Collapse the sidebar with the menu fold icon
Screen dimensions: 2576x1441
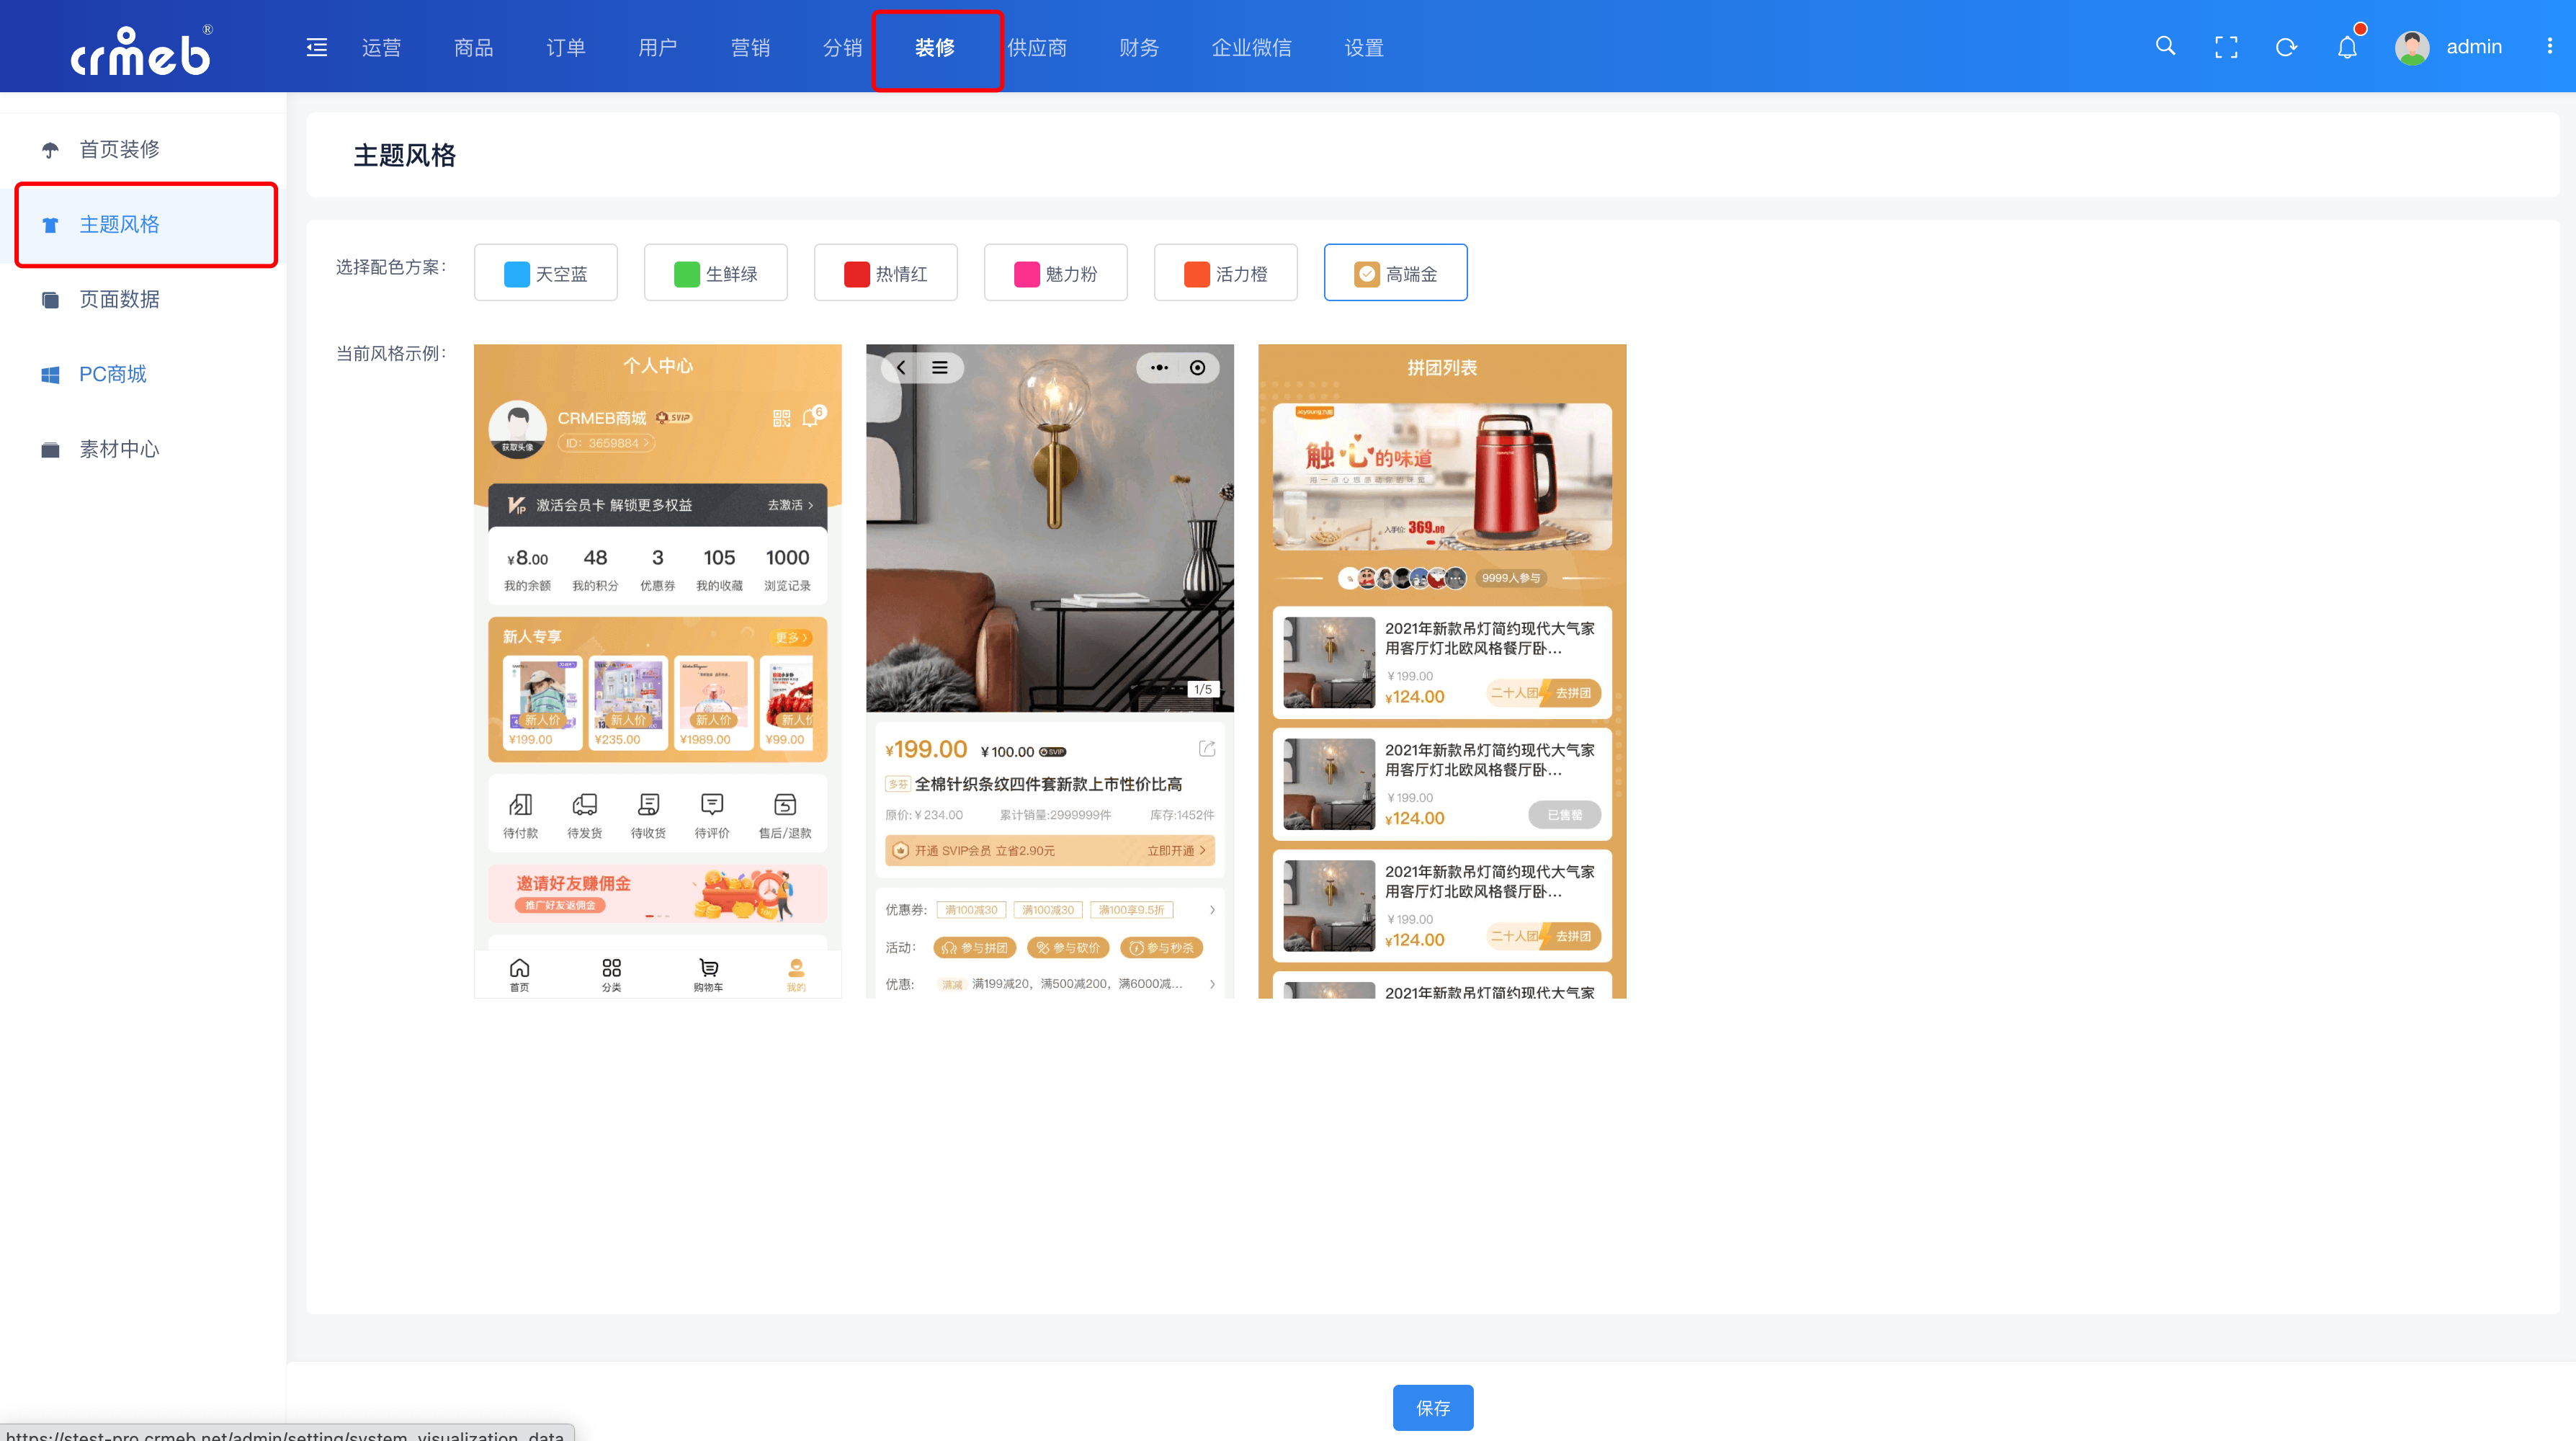[317, 47]
